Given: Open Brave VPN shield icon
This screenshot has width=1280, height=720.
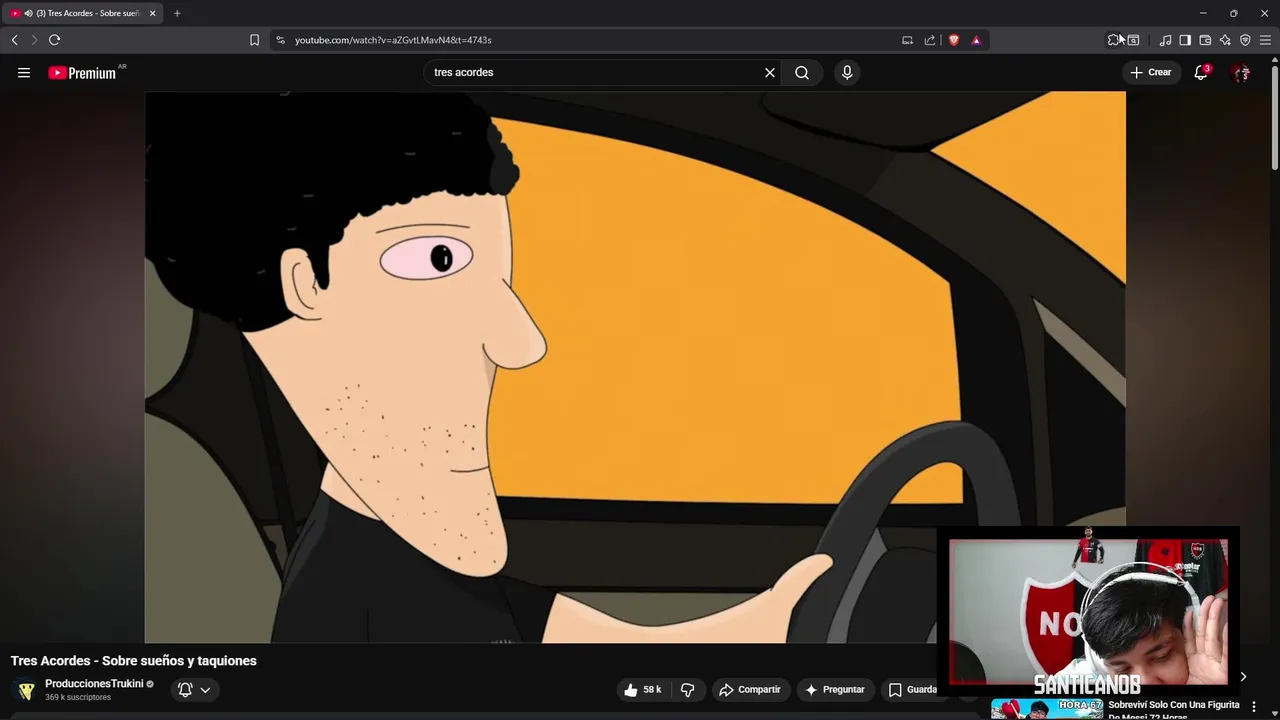Looking at the screenshot, I should click(x=1245, y=40).
